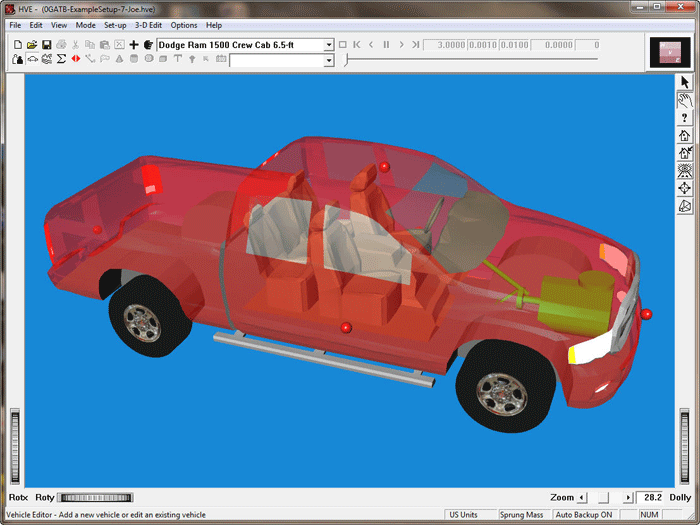700x525 pixels.
Task: Save the case with the floppy disk icon
Action: point(46,45)
